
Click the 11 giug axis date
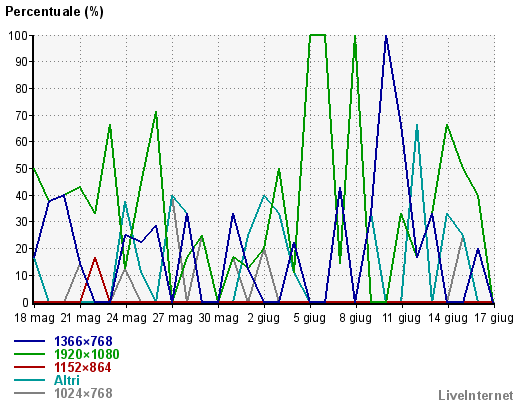pyautogui.click(x=401, y=318)
